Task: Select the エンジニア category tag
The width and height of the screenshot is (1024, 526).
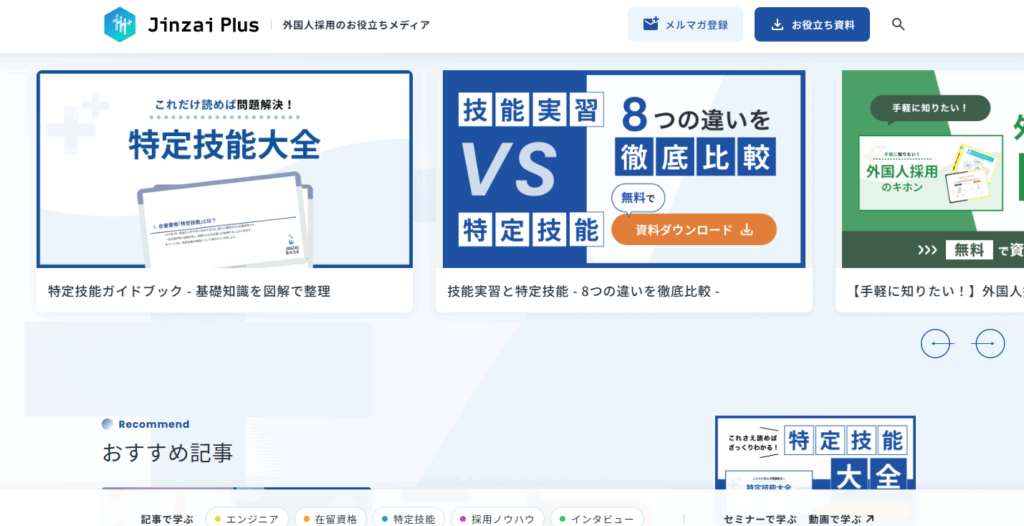Action: (x=247, y=519)
